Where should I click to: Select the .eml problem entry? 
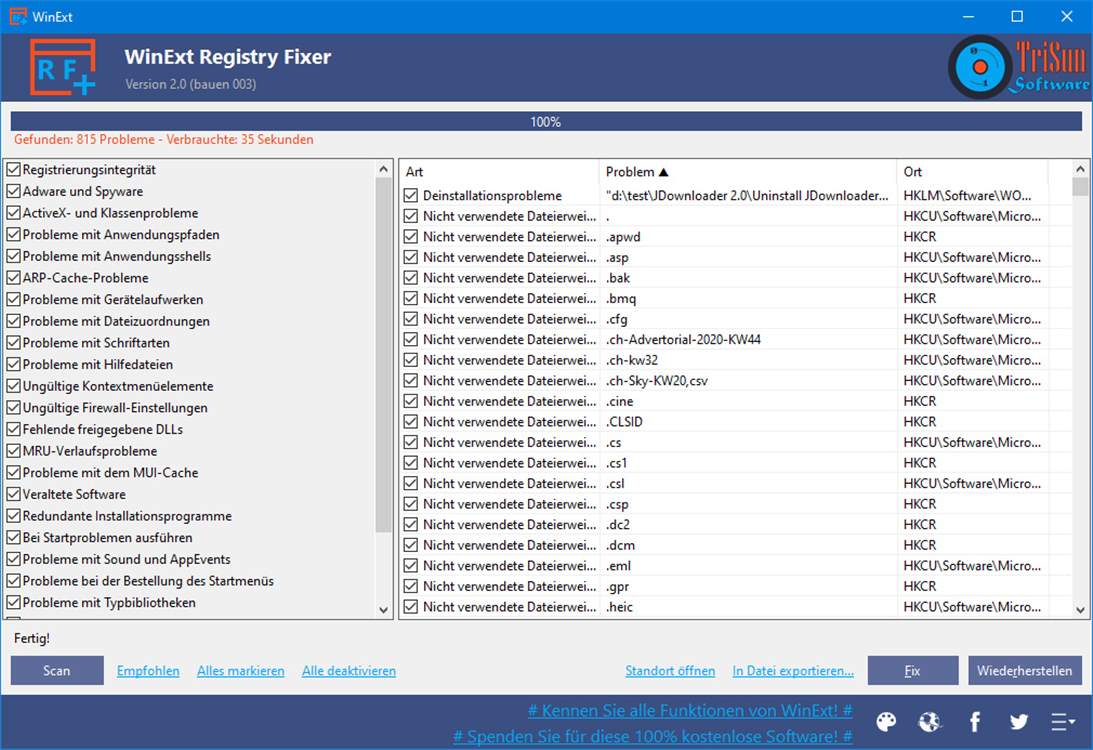618,565
